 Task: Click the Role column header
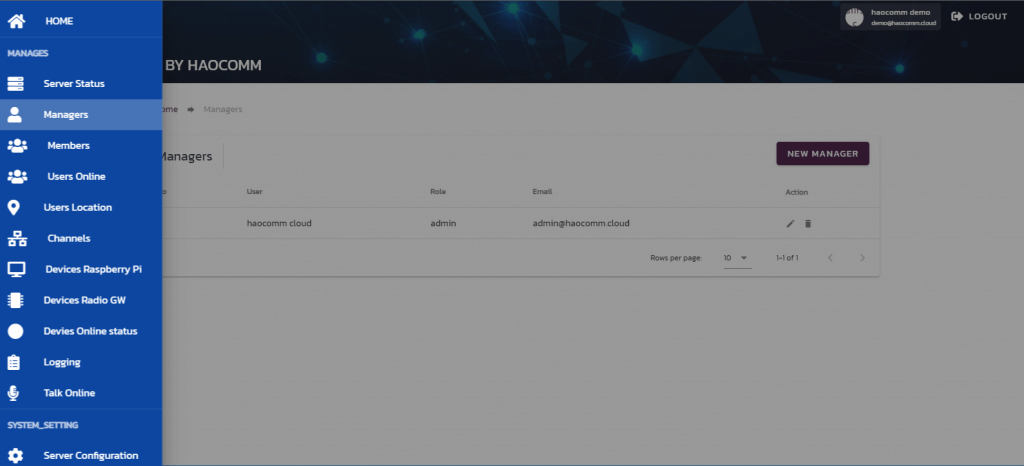[x=438, y=192]
